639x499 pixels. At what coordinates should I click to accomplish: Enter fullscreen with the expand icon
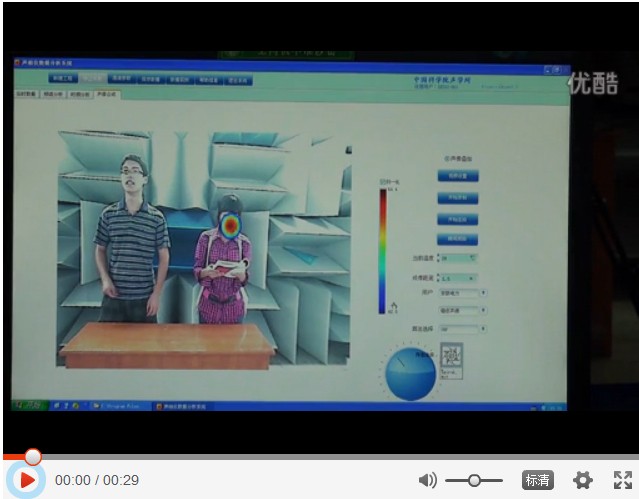pos(622,480)
